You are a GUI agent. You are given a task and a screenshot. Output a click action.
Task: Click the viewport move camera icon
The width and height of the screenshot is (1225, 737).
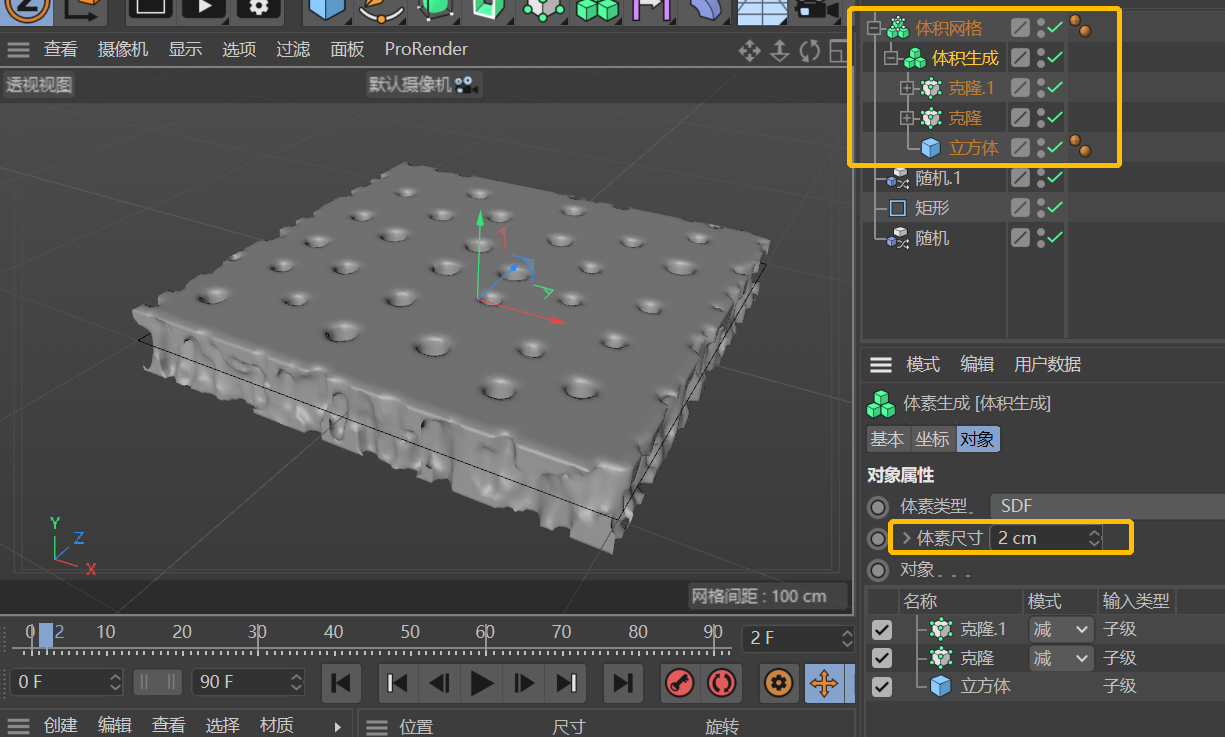[x=749, y=50]
